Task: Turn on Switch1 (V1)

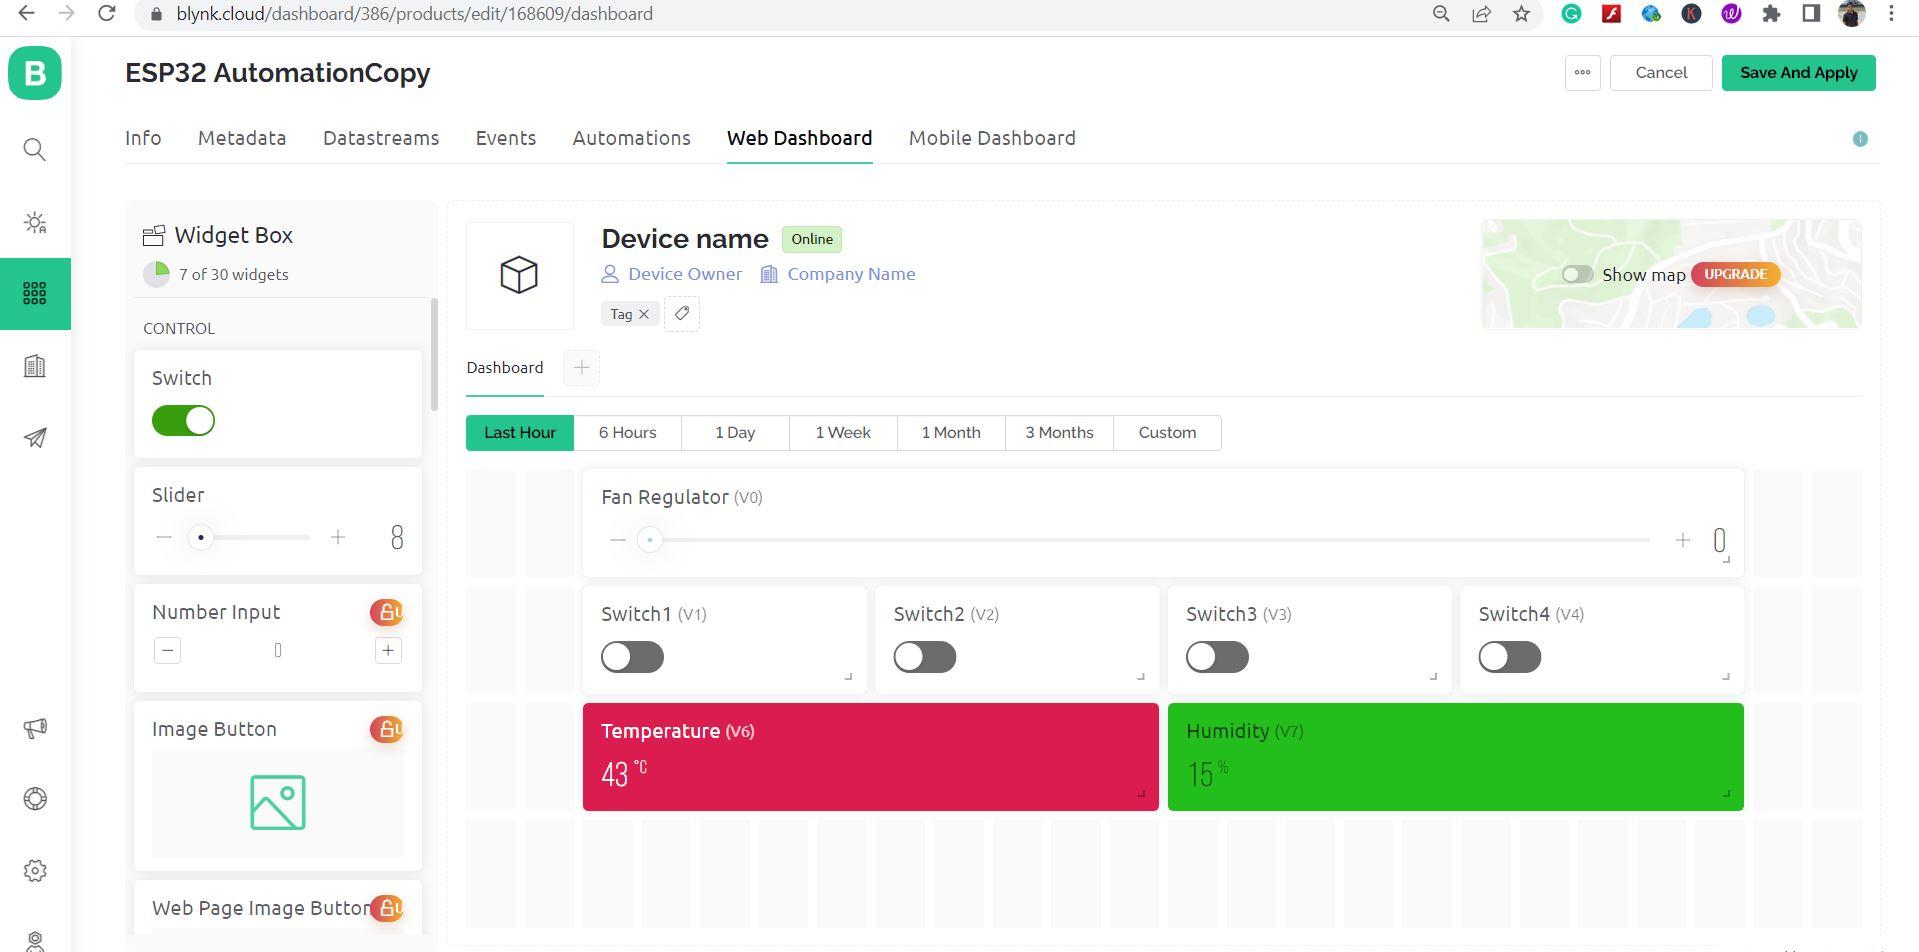Action: pyautogui.click(x=631, y=656)
